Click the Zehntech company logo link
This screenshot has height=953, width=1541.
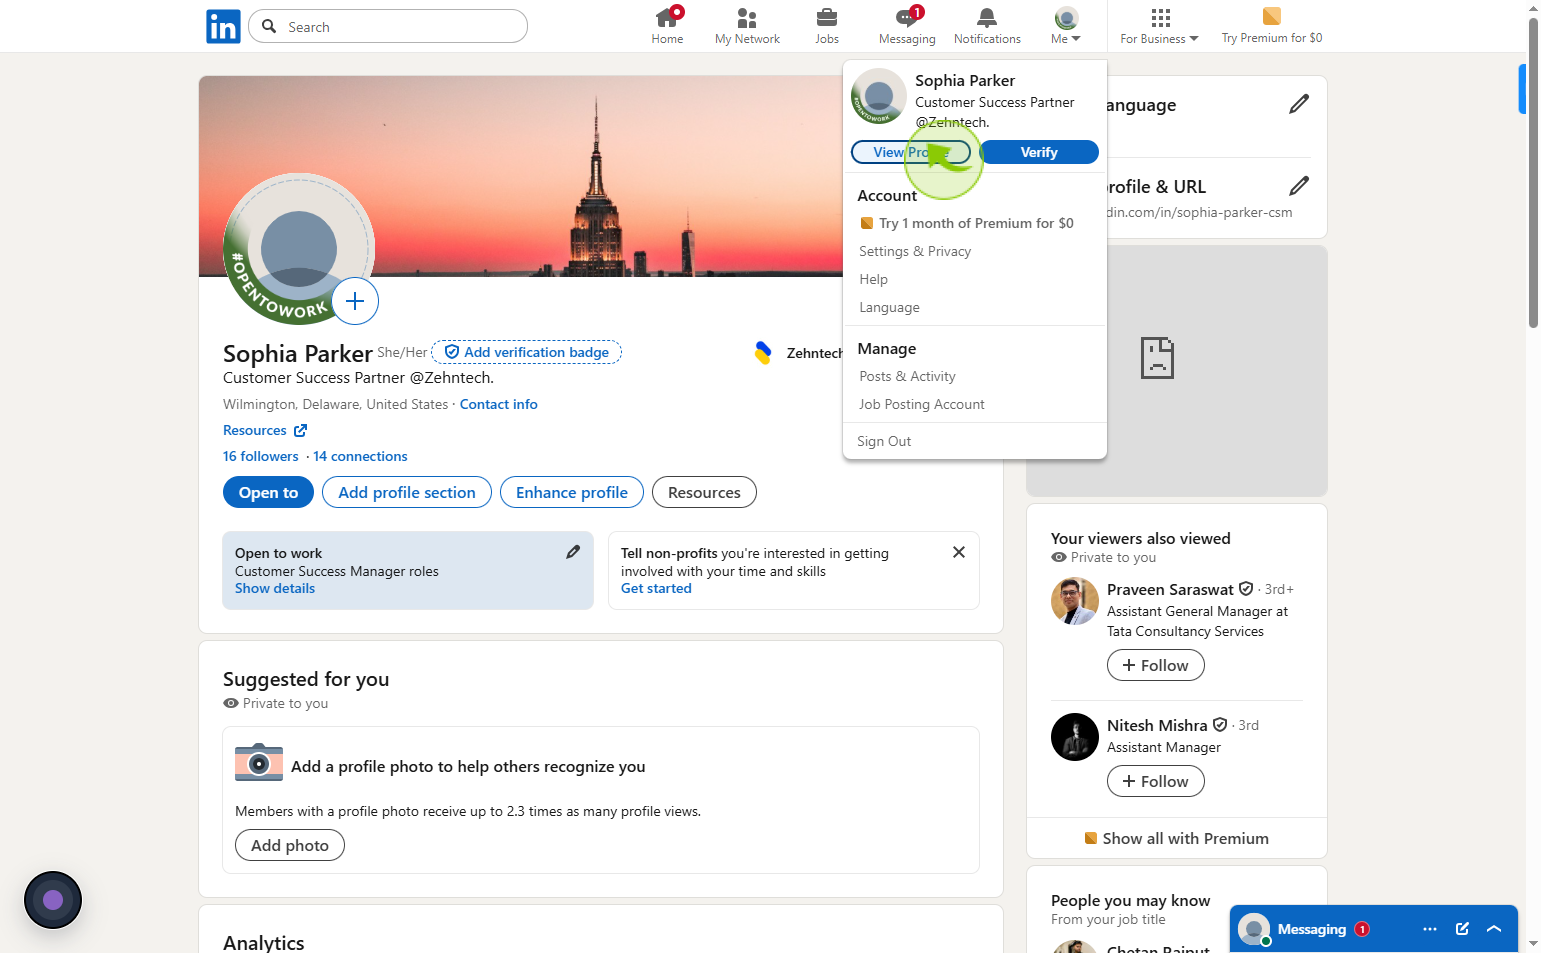pyautogui.click(x=763, y=352)
